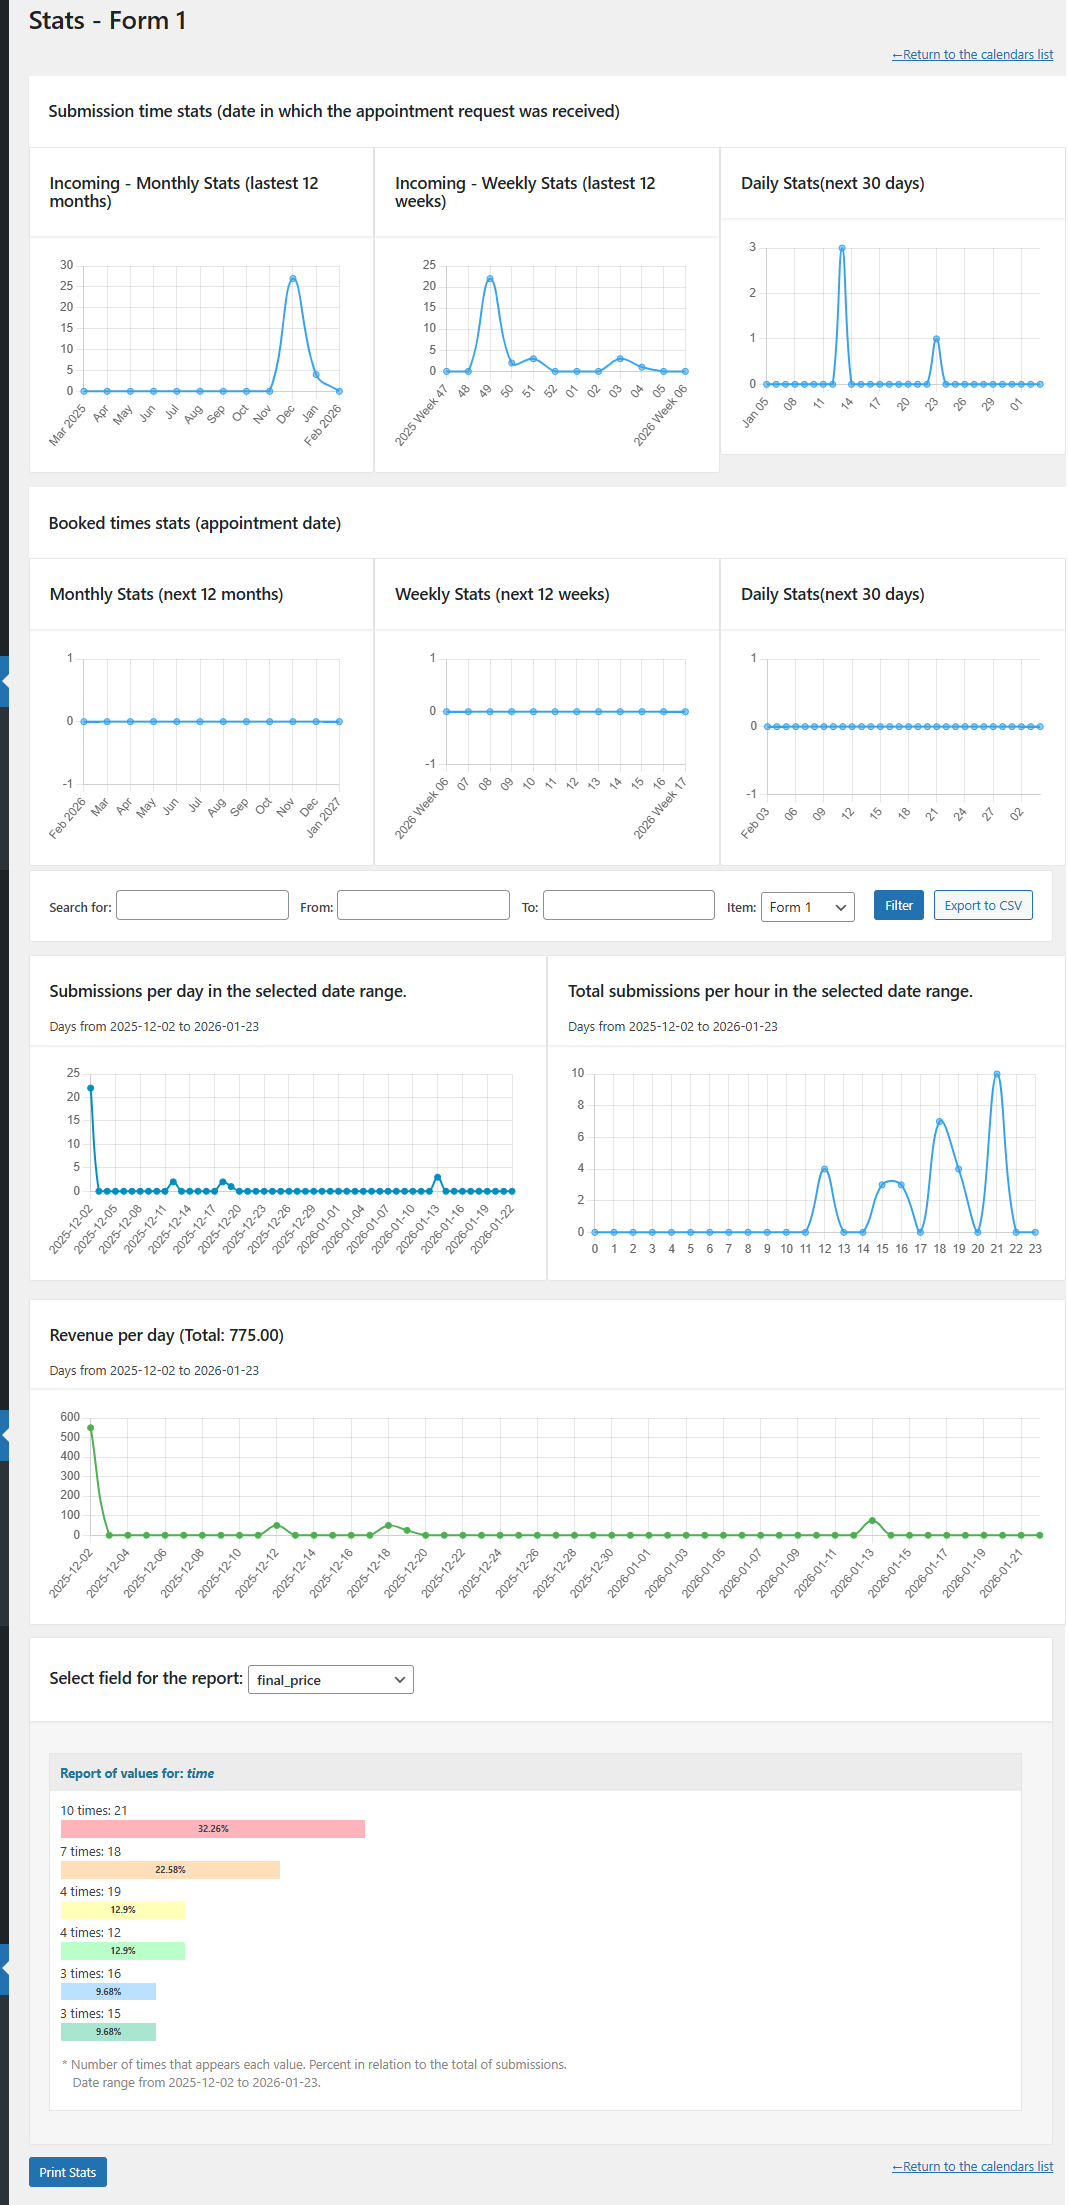The height and width of the screenshot is (2205, 1068).
Task: Click the From date input field
Action: [x=423, y=906]
